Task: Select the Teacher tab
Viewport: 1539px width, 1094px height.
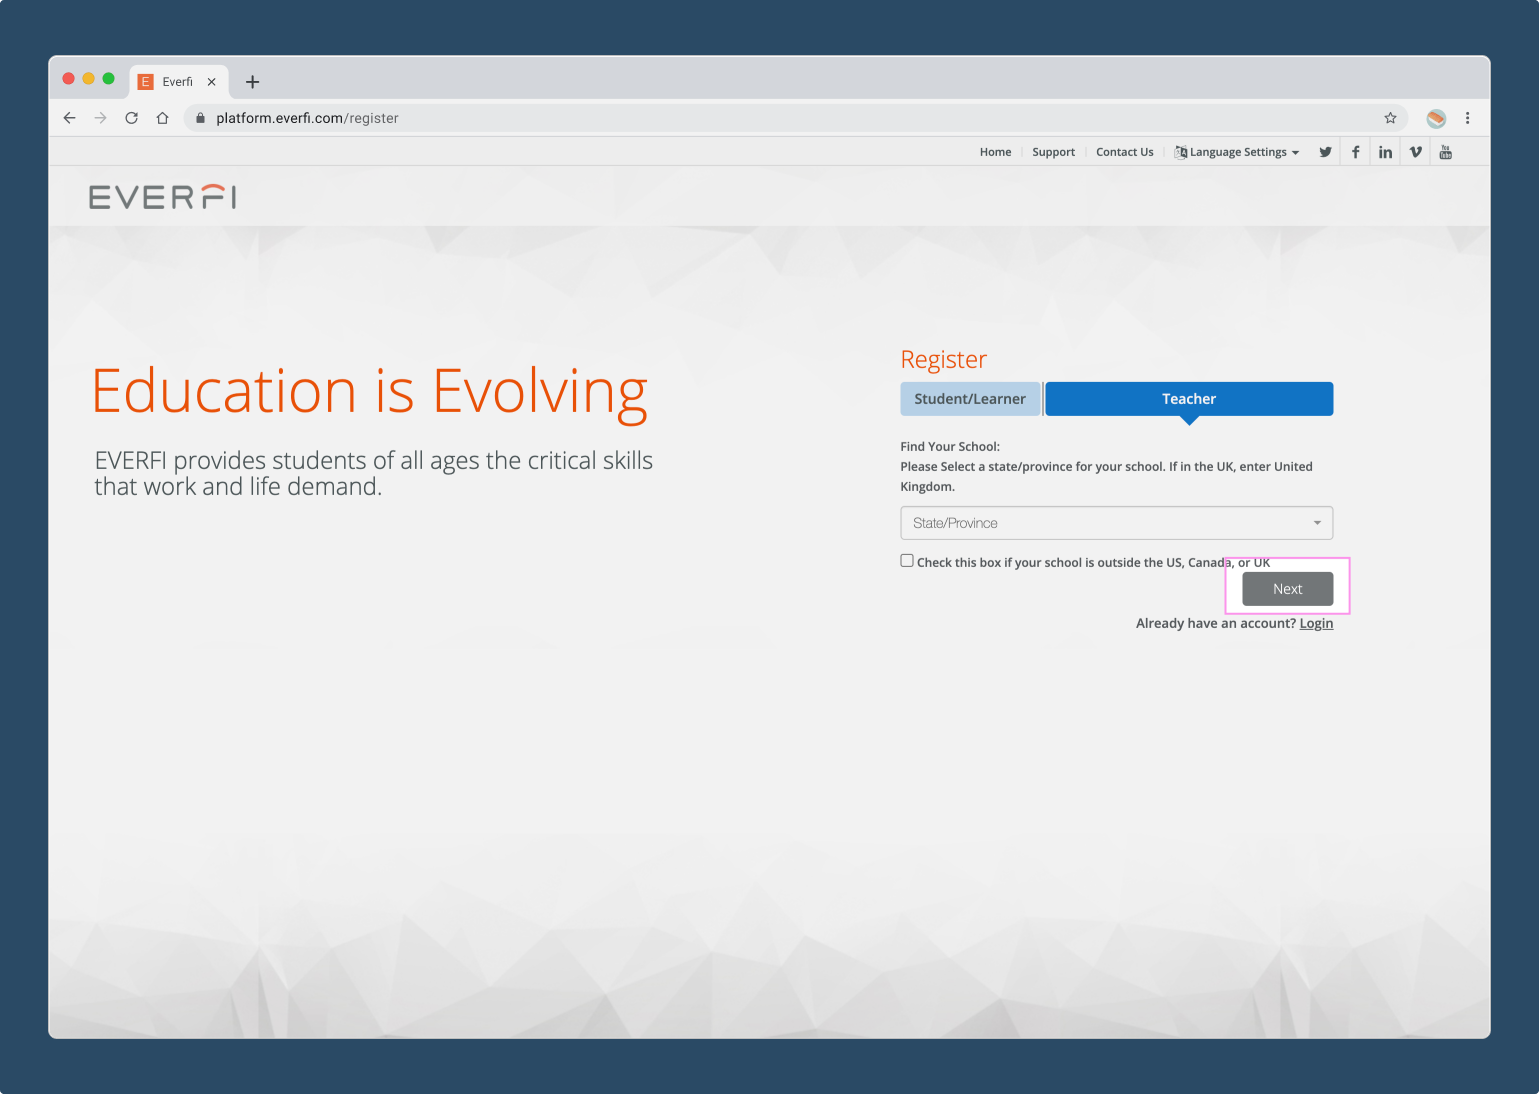Action: point(1189,399)
